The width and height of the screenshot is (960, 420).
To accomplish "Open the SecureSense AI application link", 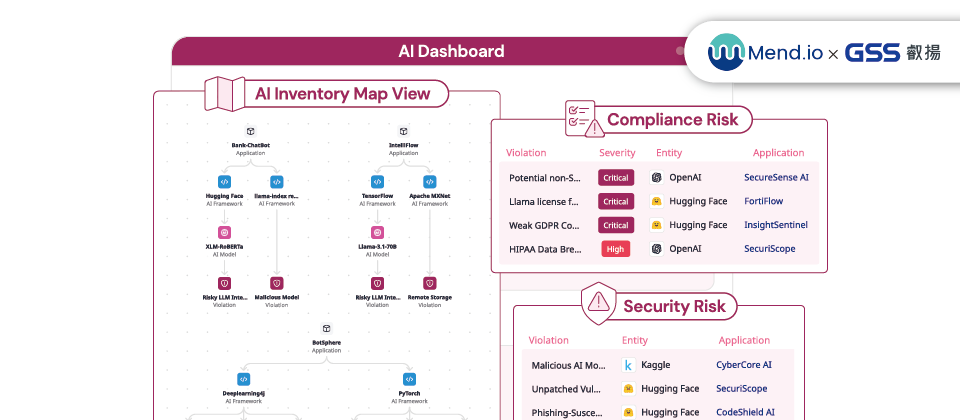I will 776,178.
